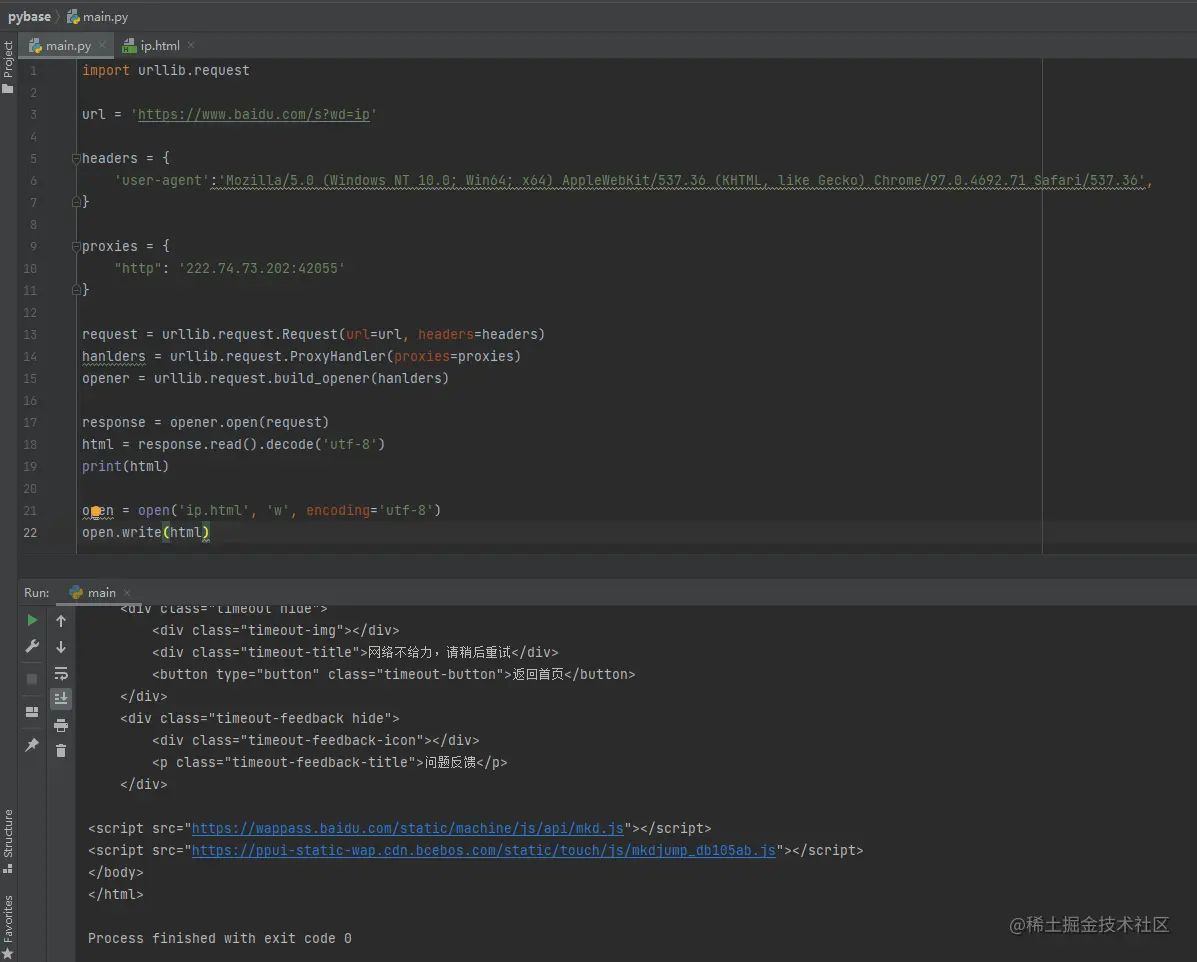Click the '</body>' line in console

(x=115, y=873)
